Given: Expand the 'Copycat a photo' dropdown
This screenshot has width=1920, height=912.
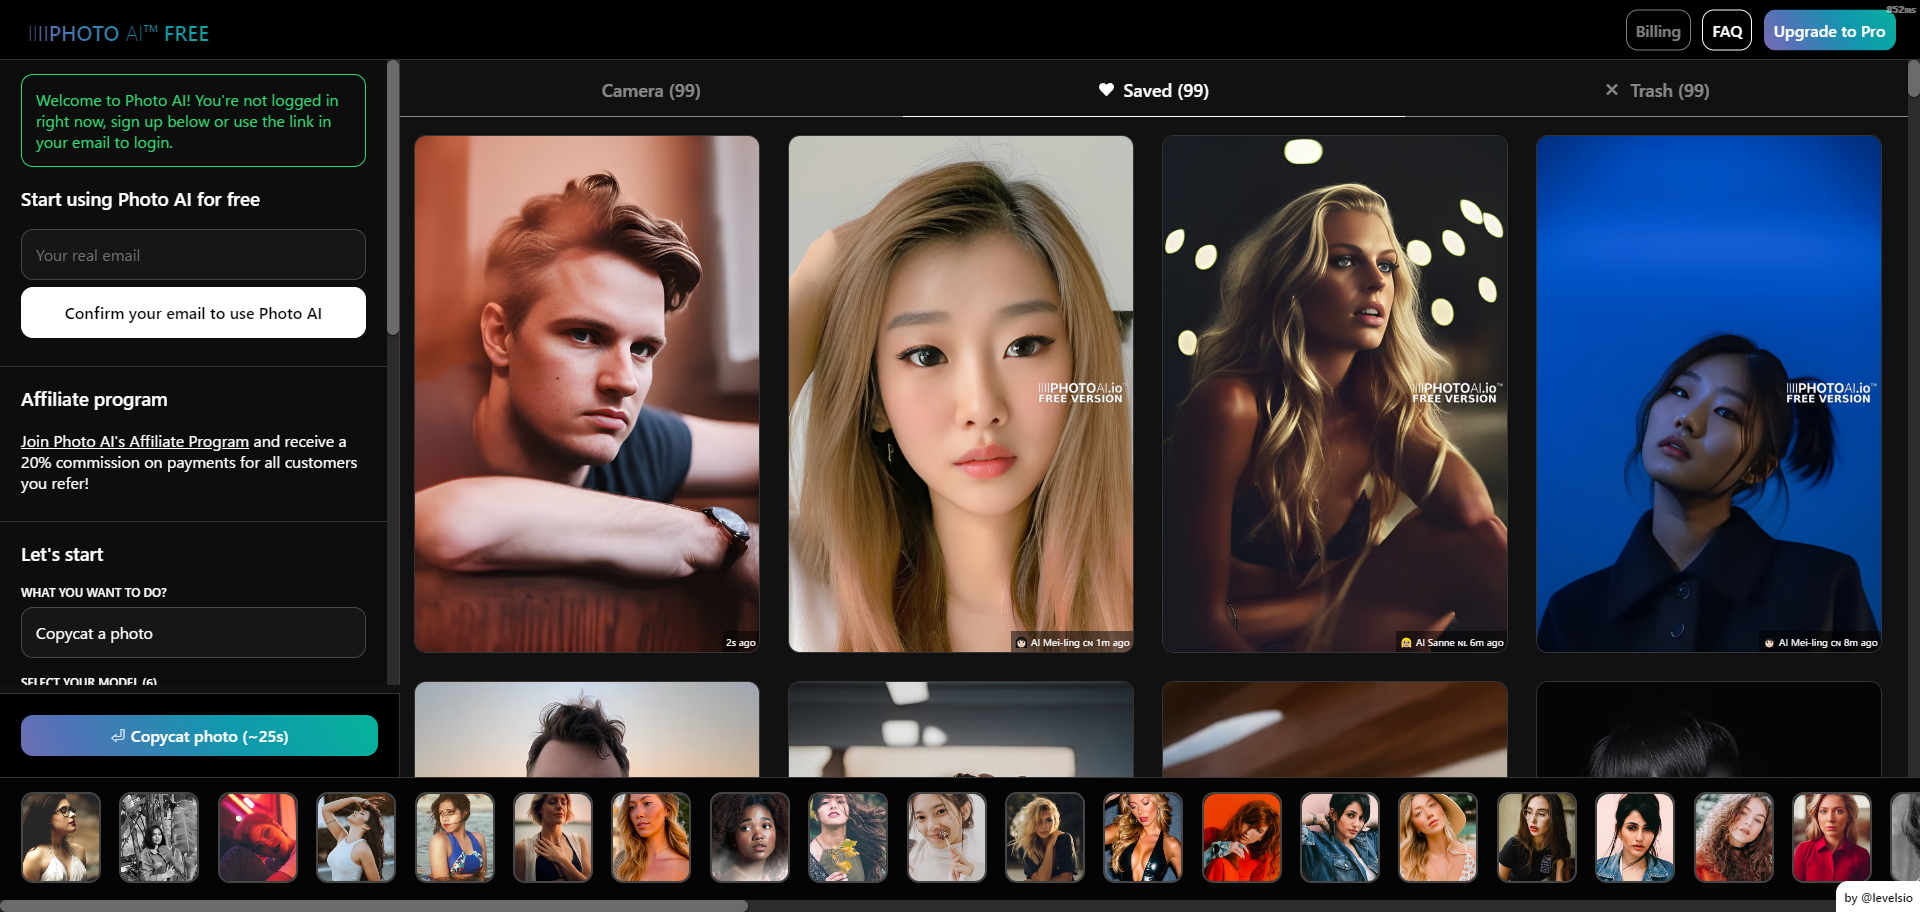Looking at the screenshot, I should (193, 633).
